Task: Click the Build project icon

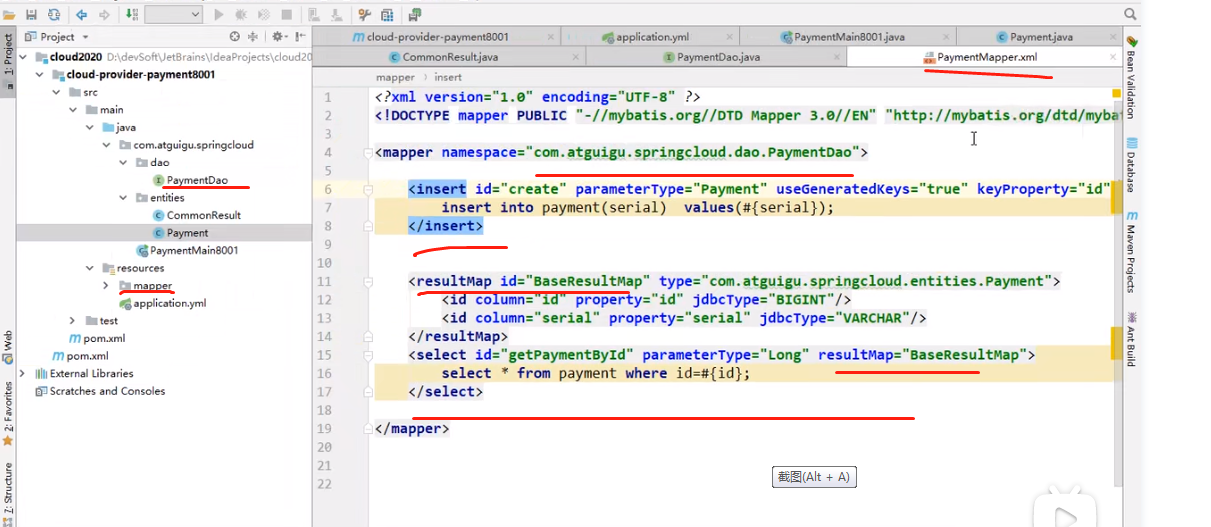Action: tap(132, 15)
